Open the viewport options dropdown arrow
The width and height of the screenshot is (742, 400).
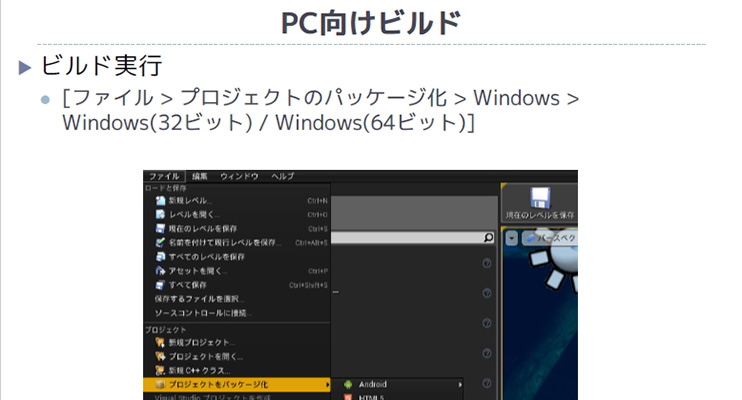pyautogui.click(x=512, y=238)
